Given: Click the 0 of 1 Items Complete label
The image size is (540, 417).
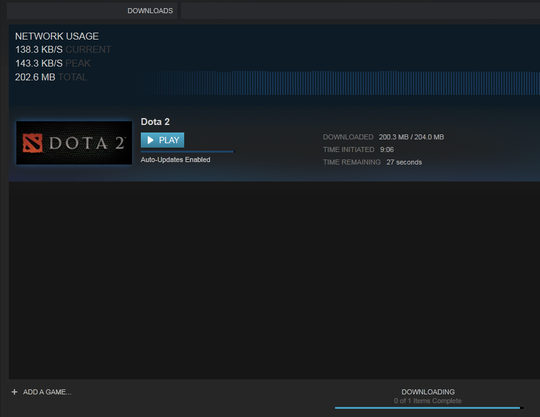Looking at the screenshot, I should [428, 401].
